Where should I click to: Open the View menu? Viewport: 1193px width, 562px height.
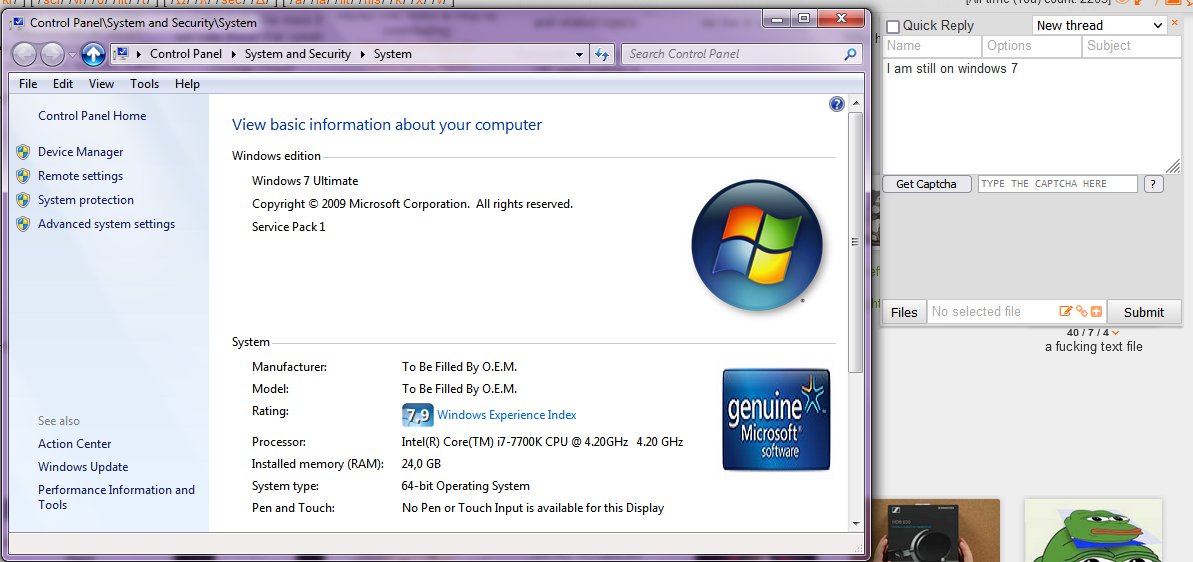point(101,84)
